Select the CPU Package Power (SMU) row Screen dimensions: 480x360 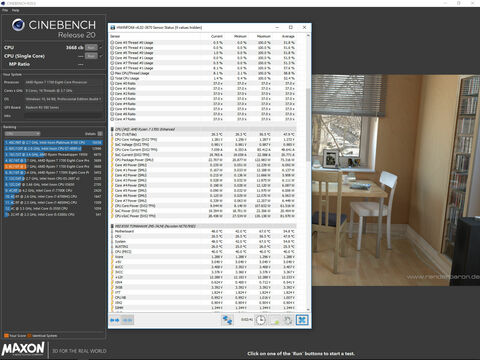tap(203, 160)
